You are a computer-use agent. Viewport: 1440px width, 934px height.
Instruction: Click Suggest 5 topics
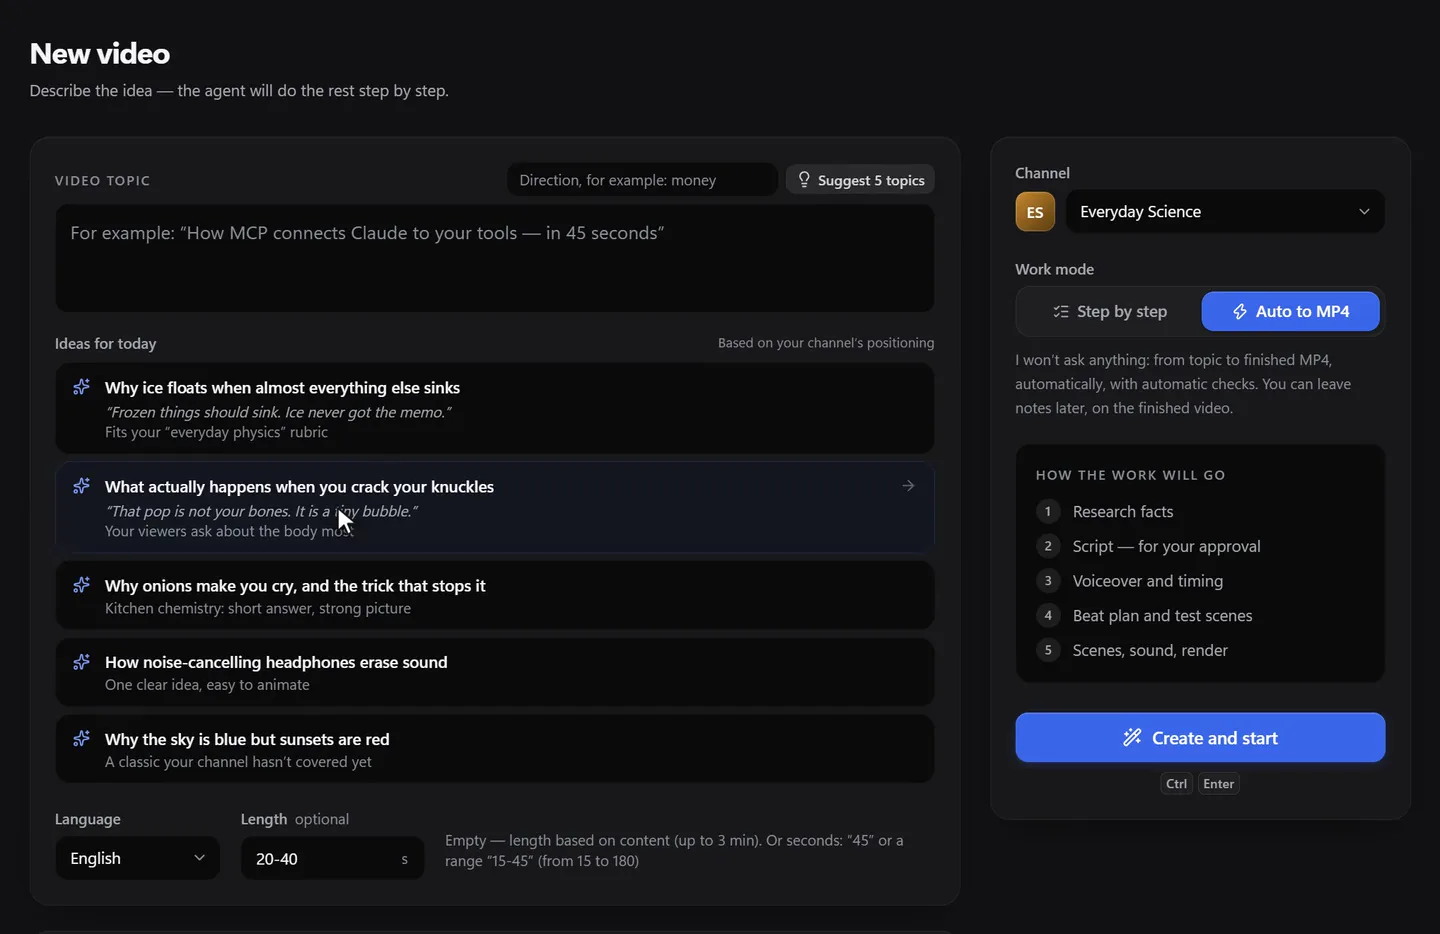point(860,180)
